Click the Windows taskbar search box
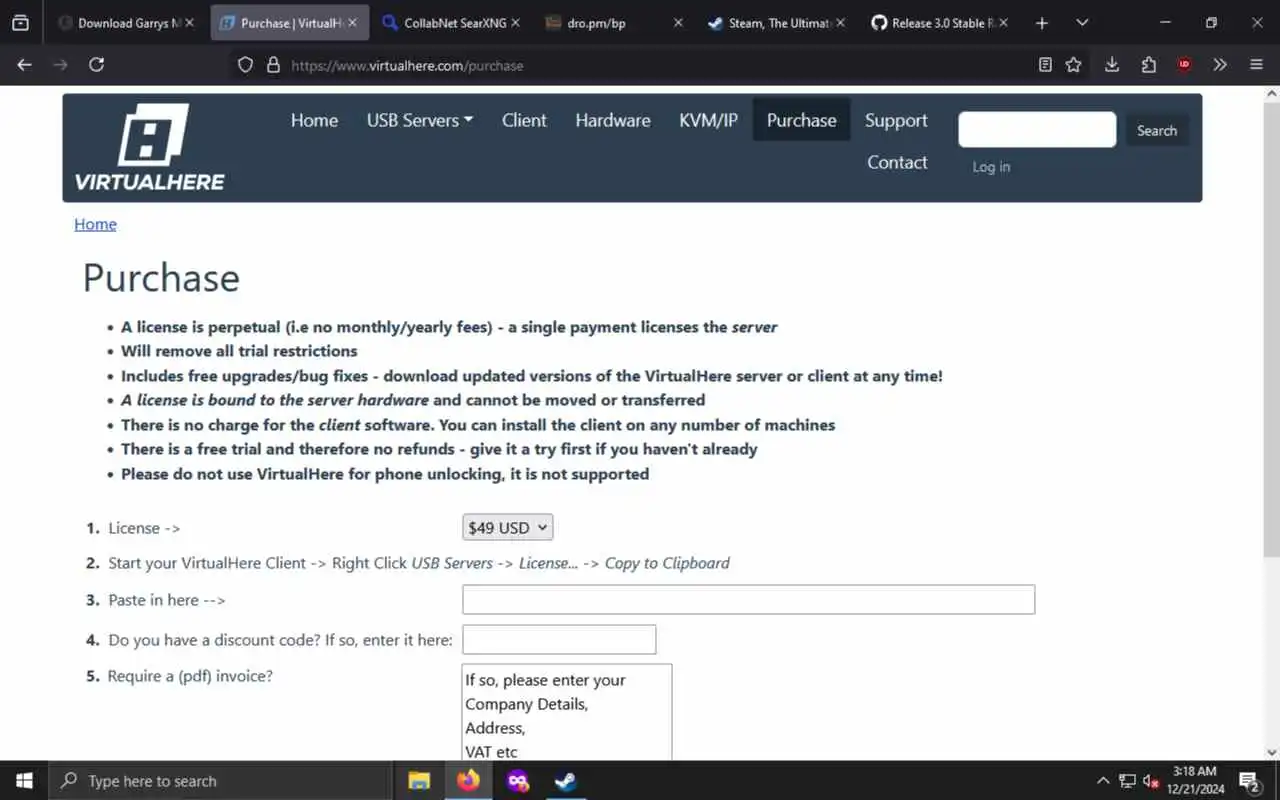Viewport: 1280px width, 800px height. [x=220, y=781]
